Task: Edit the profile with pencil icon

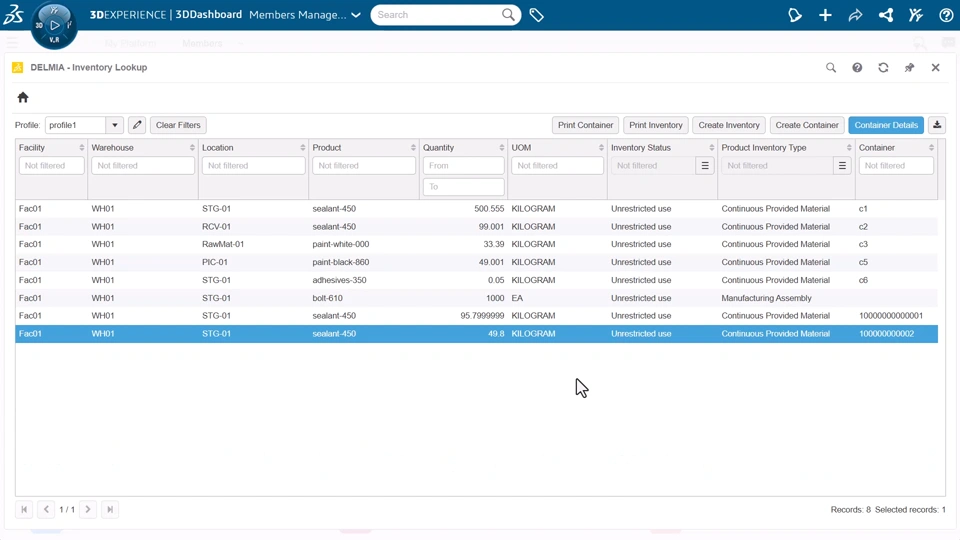Action: pyautogui.click(x=137, y=125)
